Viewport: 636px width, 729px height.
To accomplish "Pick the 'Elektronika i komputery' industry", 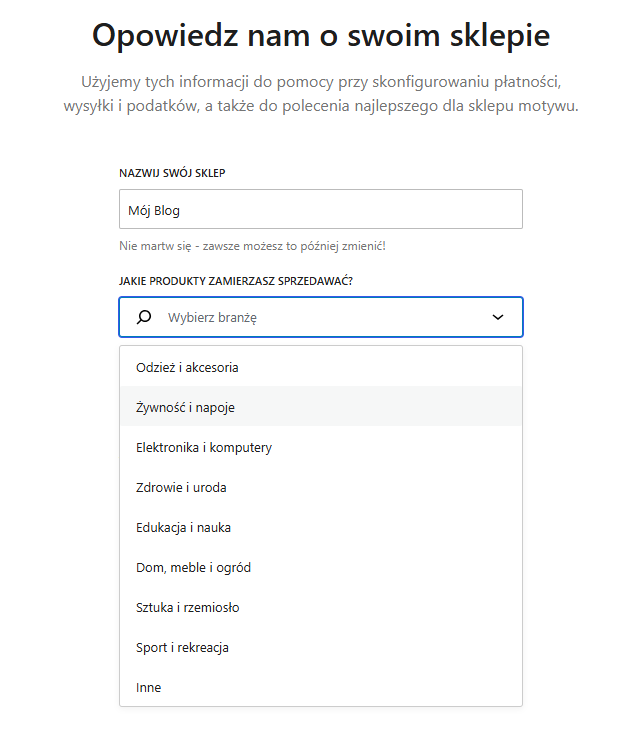I will pos(204,447).
